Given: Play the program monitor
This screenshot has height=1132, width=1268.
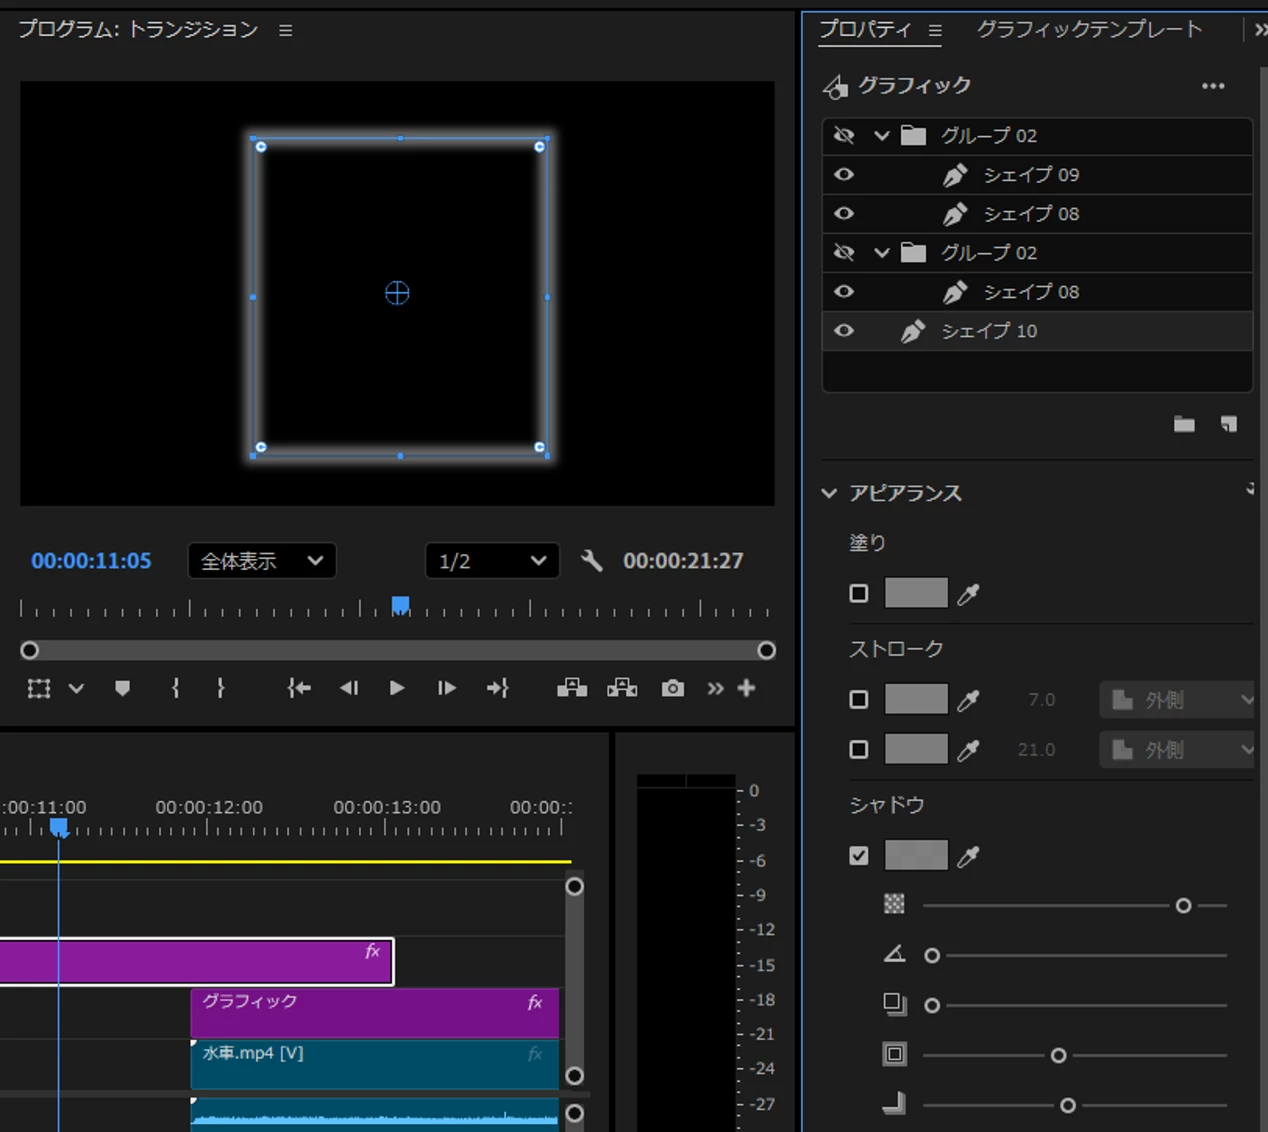Looking at the screenshot, I should click(397, 688).
